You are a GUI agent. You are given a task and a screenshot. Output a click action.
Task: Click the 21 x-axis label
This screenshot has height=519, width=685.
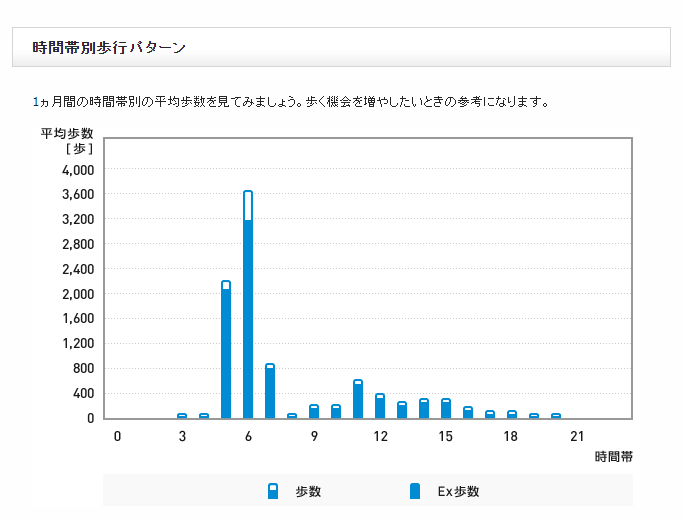[577, 436]
